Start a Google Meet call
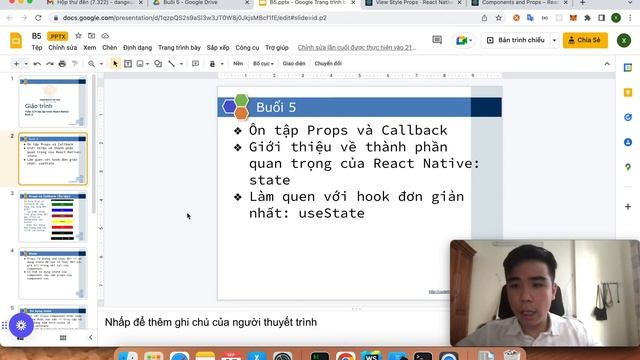The width and height of the screenshot is (640, 360). [464, 40]
